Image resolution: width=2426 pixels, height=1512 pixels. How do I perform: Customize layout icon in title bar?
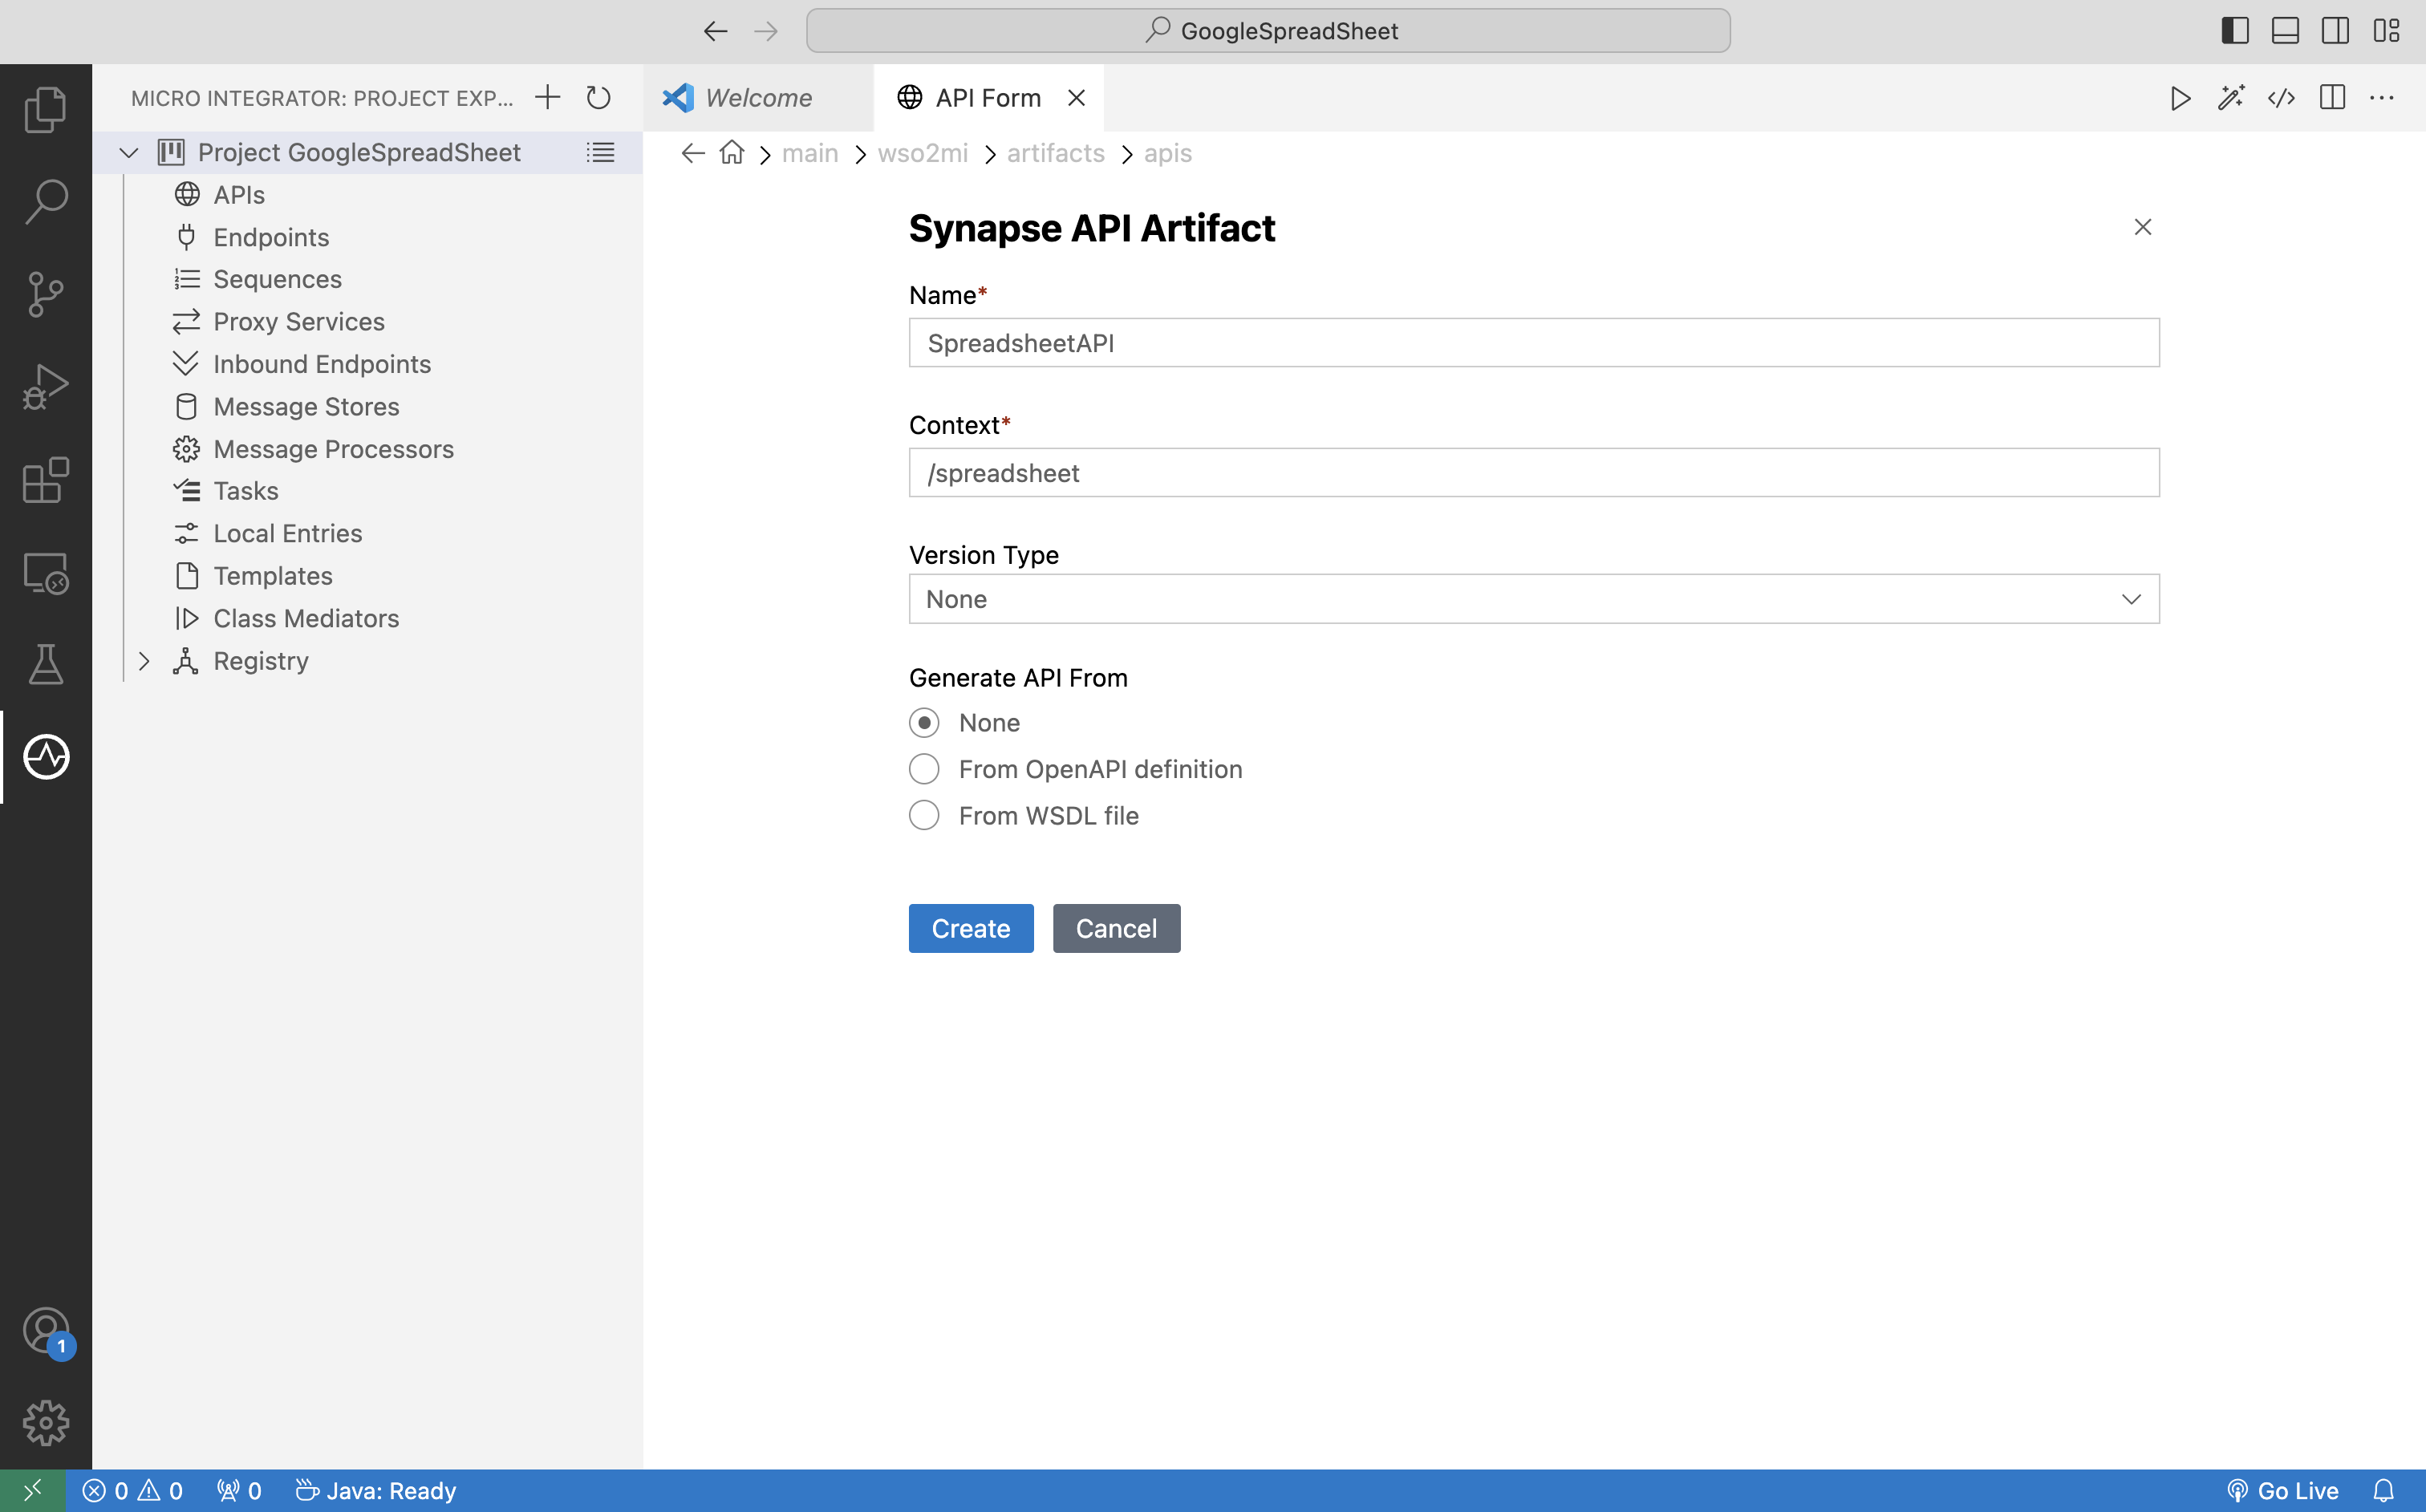(x=2386, y=31)
